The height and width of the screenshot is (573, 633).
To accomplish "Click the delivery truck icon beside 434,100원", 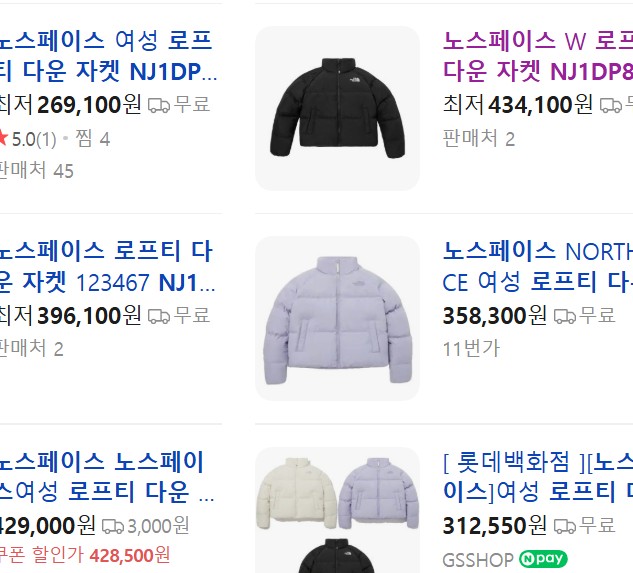I will pyautogui.click(x=610, y=105).
